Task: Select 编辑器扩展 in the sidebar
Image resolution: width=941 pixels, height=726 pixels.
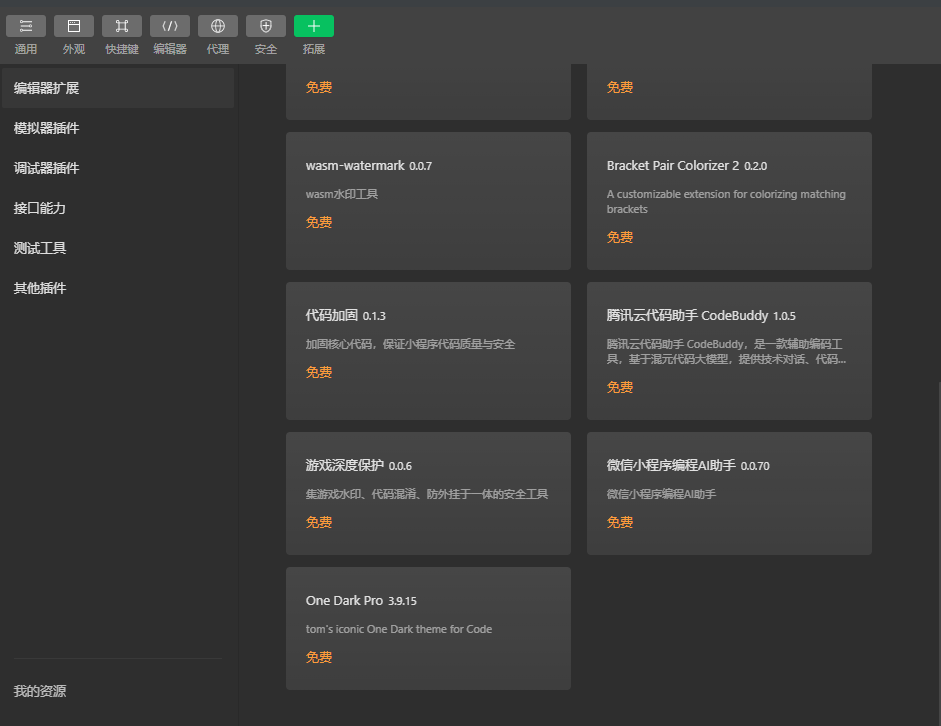Action: (x=118, y=88)
